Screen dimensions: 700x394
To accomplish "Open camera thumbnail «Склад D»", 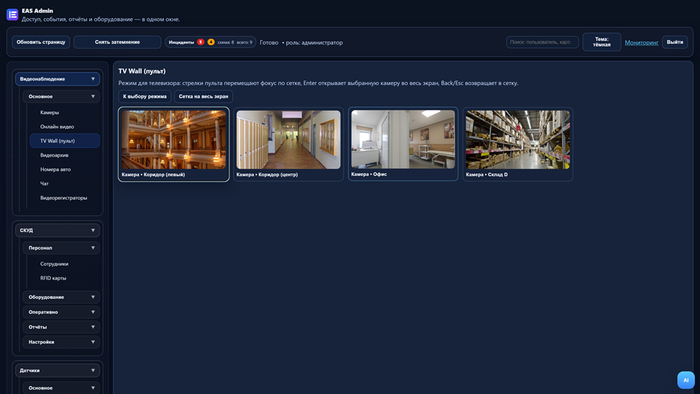I will point(518,144).
